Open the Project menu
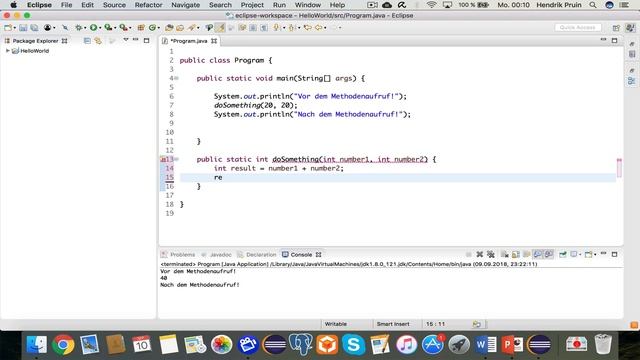The height and width of the screenshot is (360, 640). point(252,5)
